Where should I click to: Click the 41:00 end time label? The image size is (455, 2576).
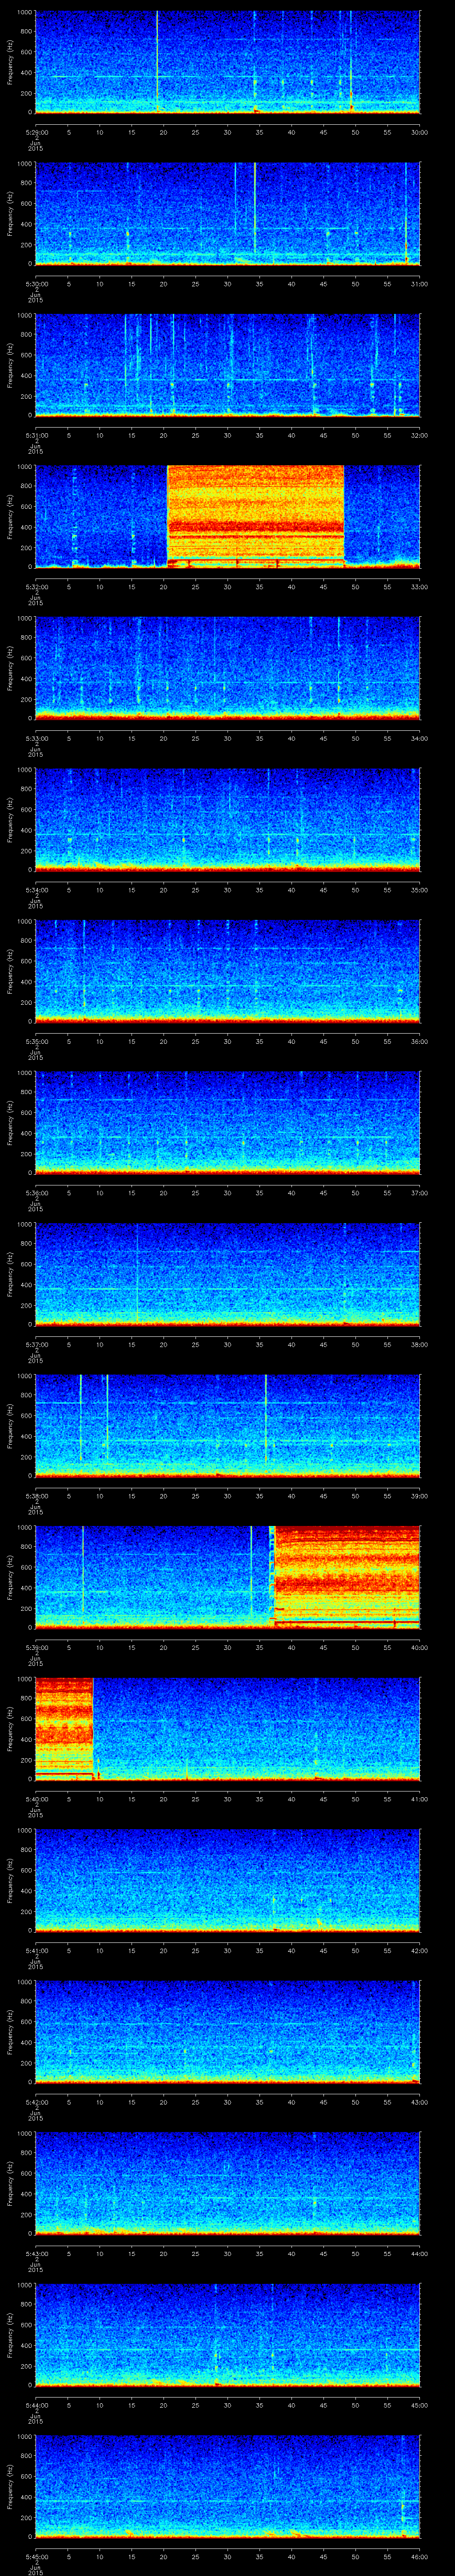(419, 1799)
